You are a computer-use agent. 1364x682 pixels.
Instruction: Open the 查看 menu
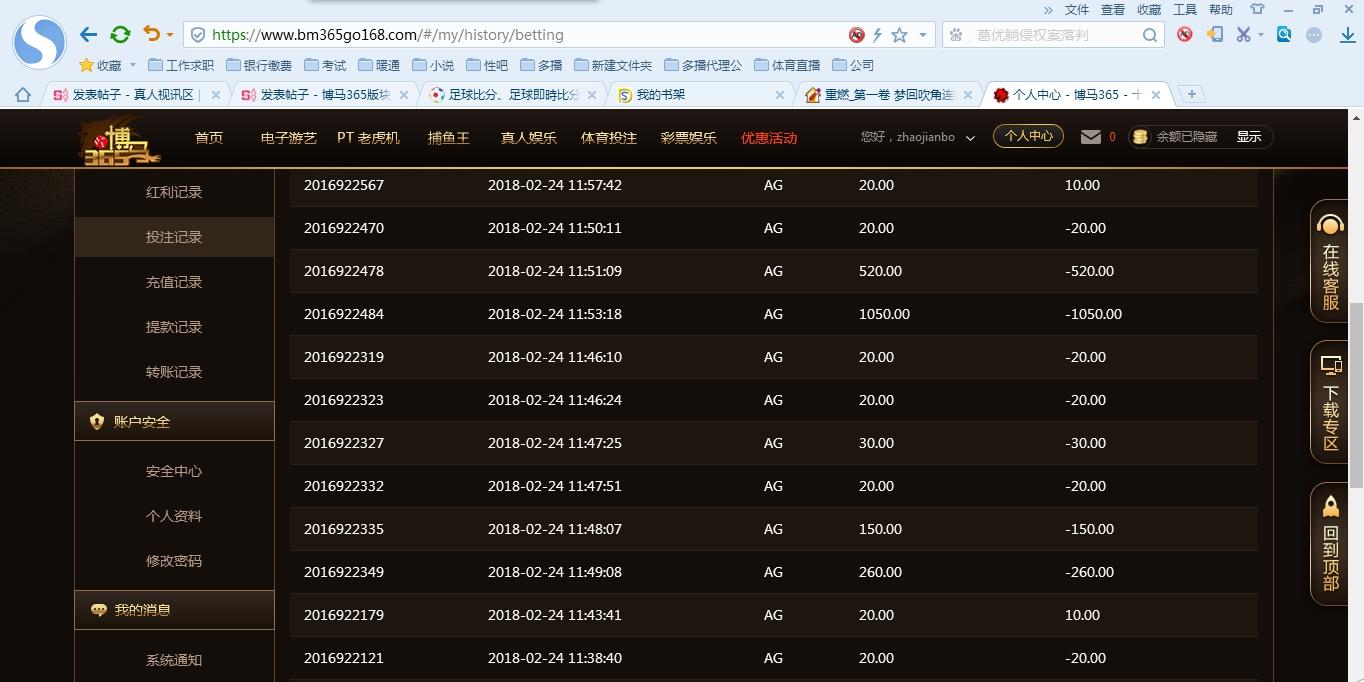(x=1113, y=9)
